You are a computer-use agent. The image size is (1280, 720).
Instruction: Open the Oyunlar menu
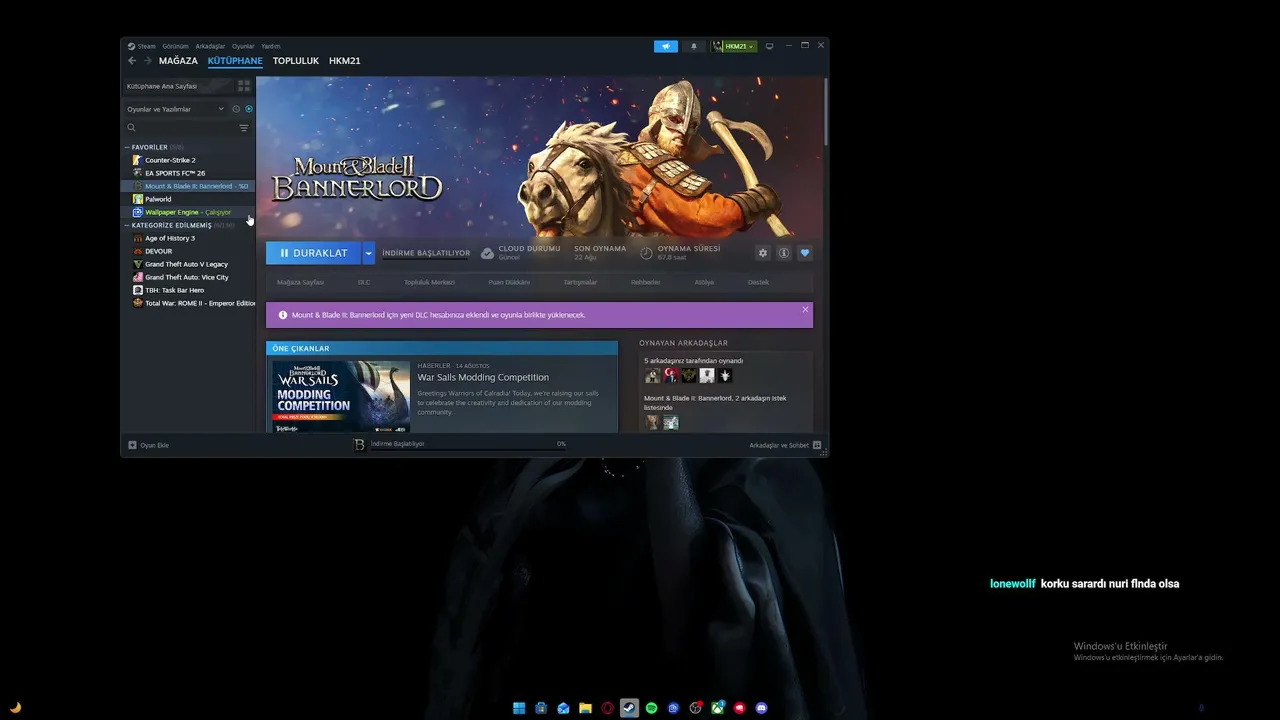[243, 46]
